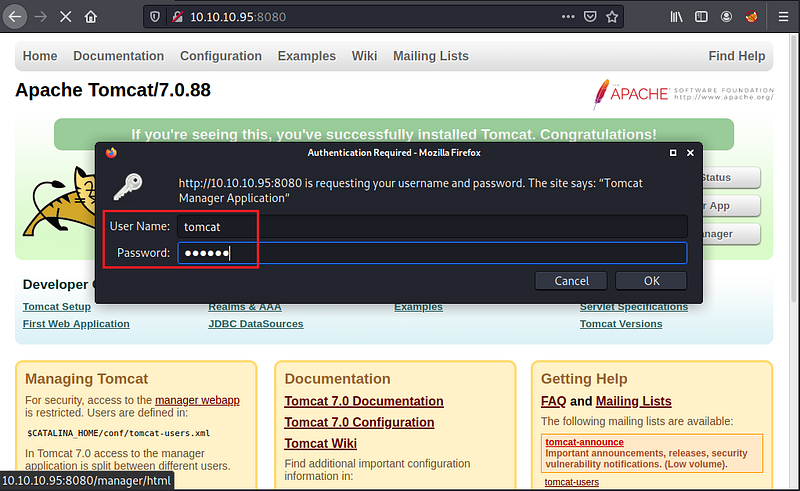Screen dimensions: 800x491
Task: Open Find Help nav item
Action: pyautogui.click(x=737, y=56)
